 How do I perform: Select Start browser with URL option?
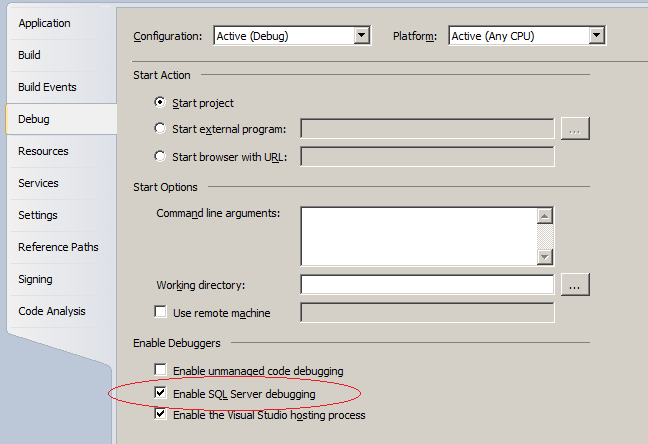(160, 156)
